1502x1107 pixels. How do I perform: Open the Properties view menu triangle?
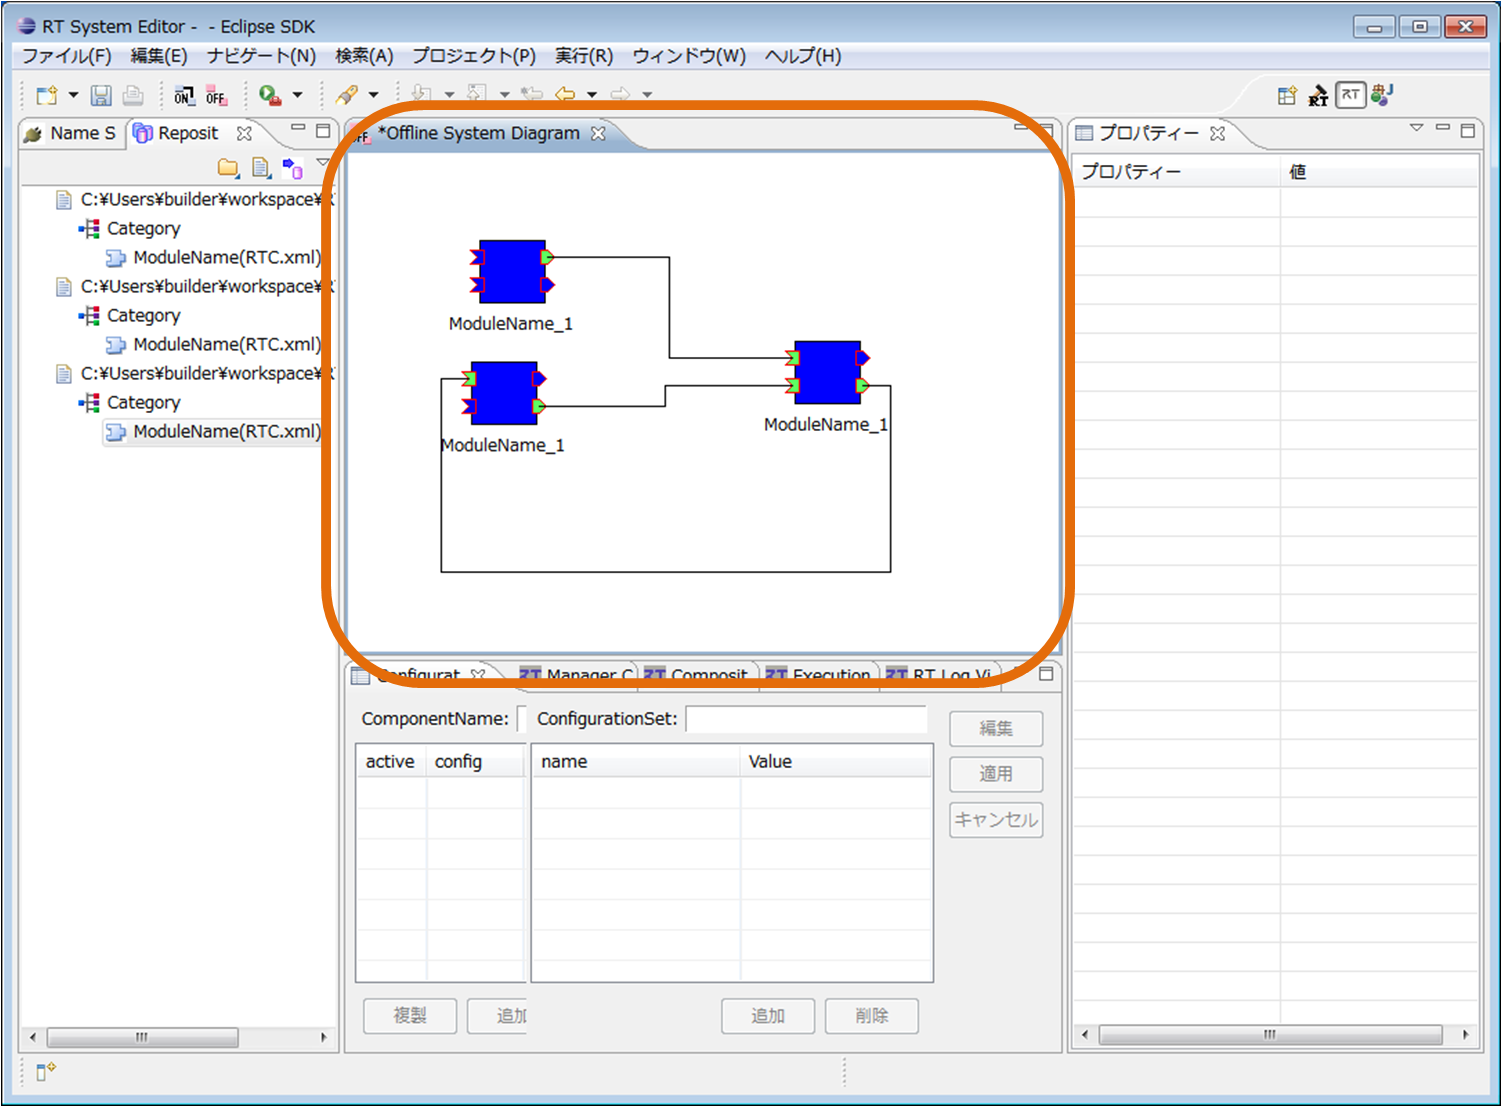point(1416,128)
